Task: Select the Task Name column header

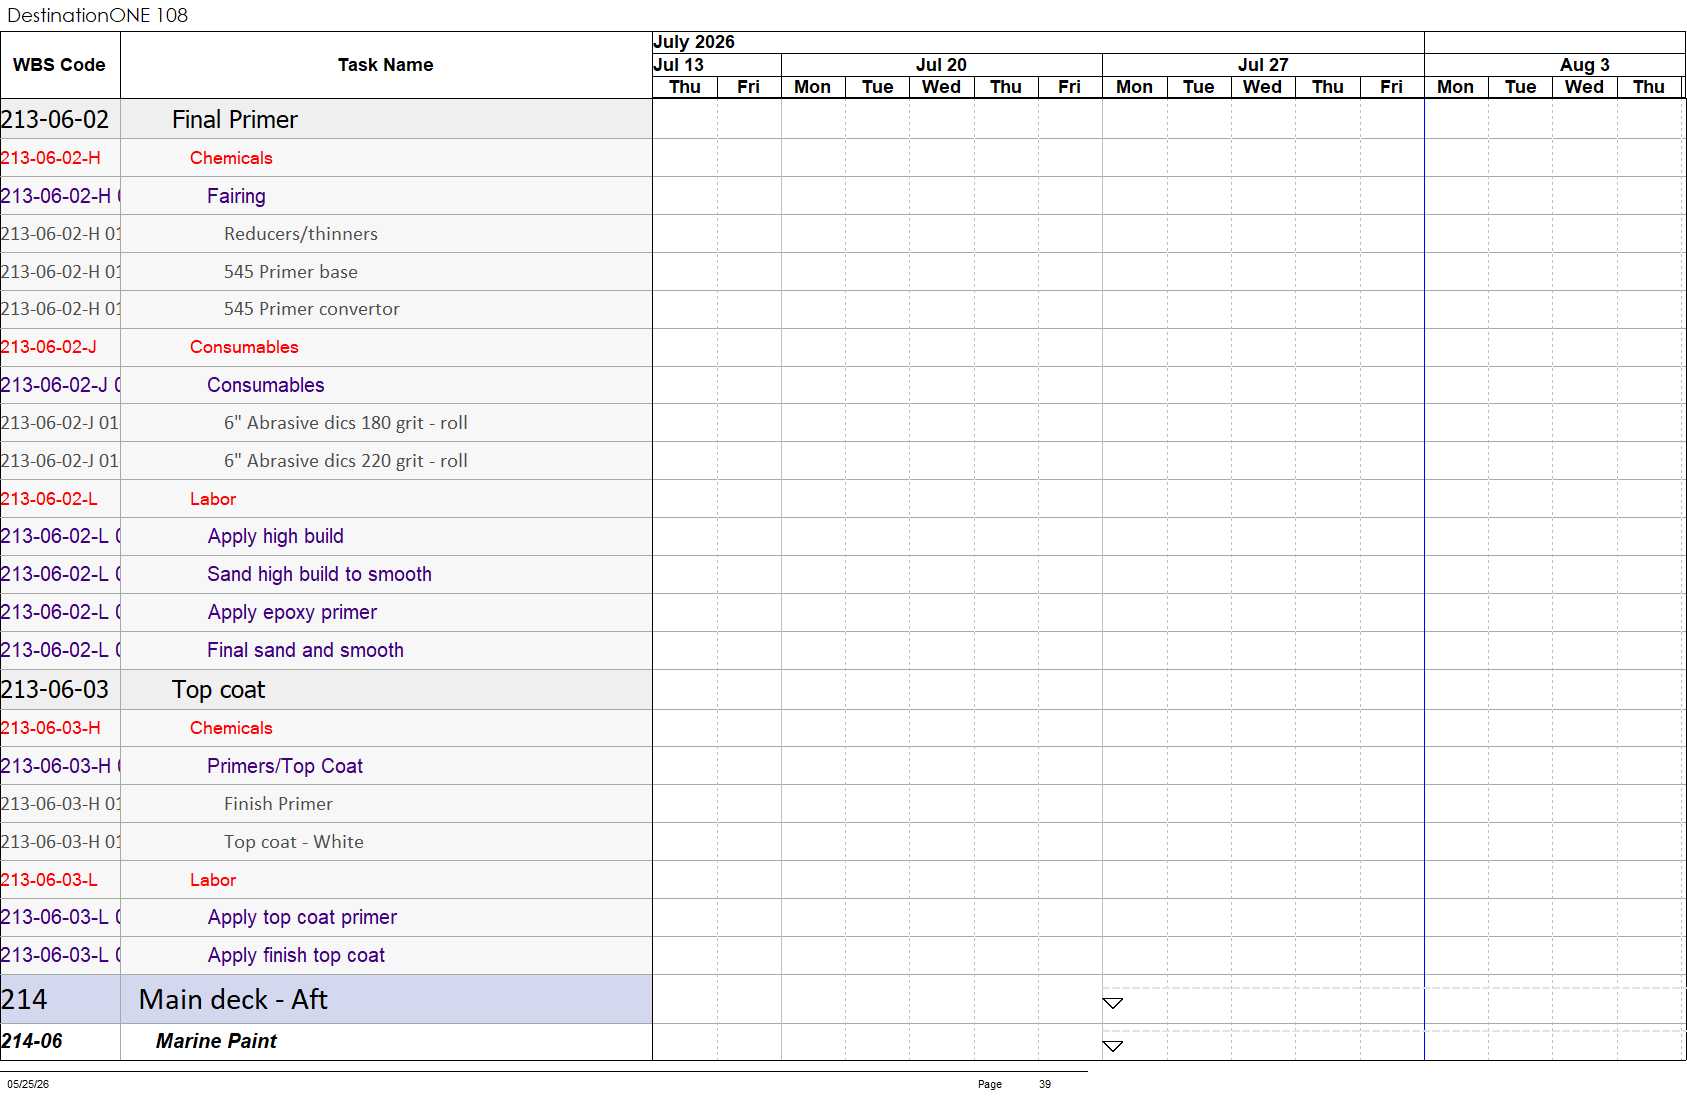Action: click(x=385, y=65)
